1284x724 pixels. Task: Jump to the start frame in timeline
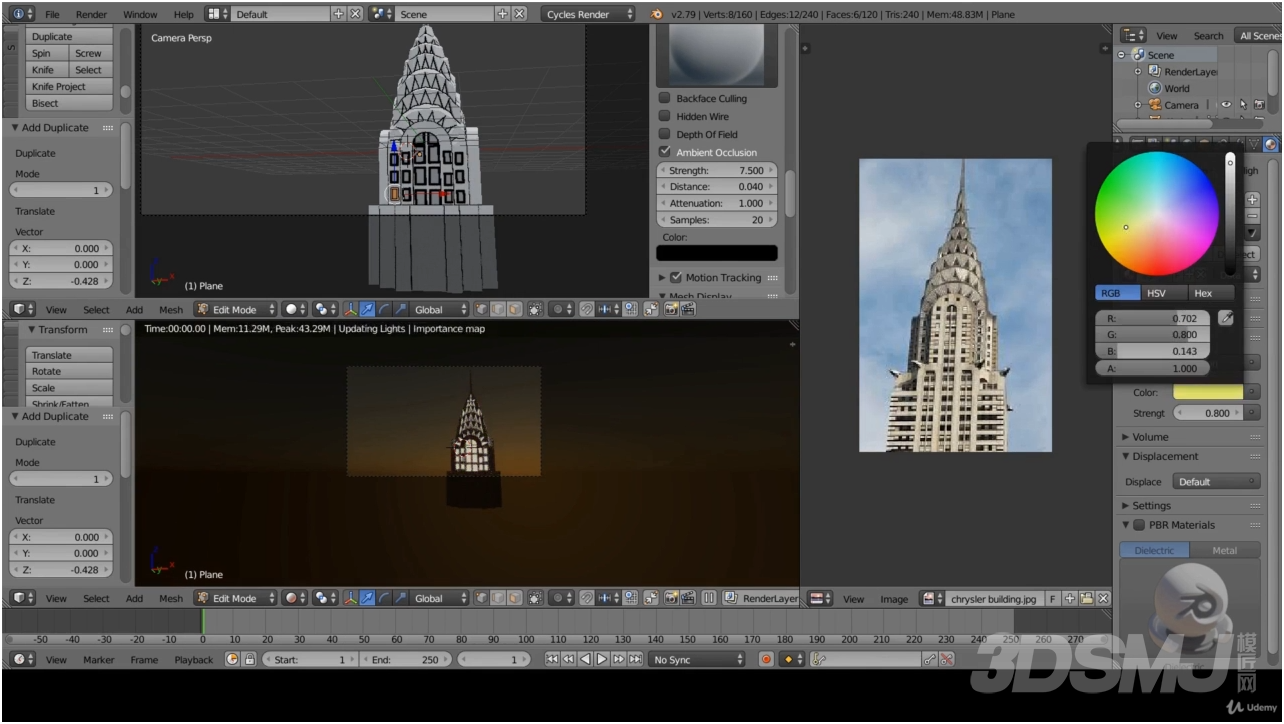tap(552, 660)
